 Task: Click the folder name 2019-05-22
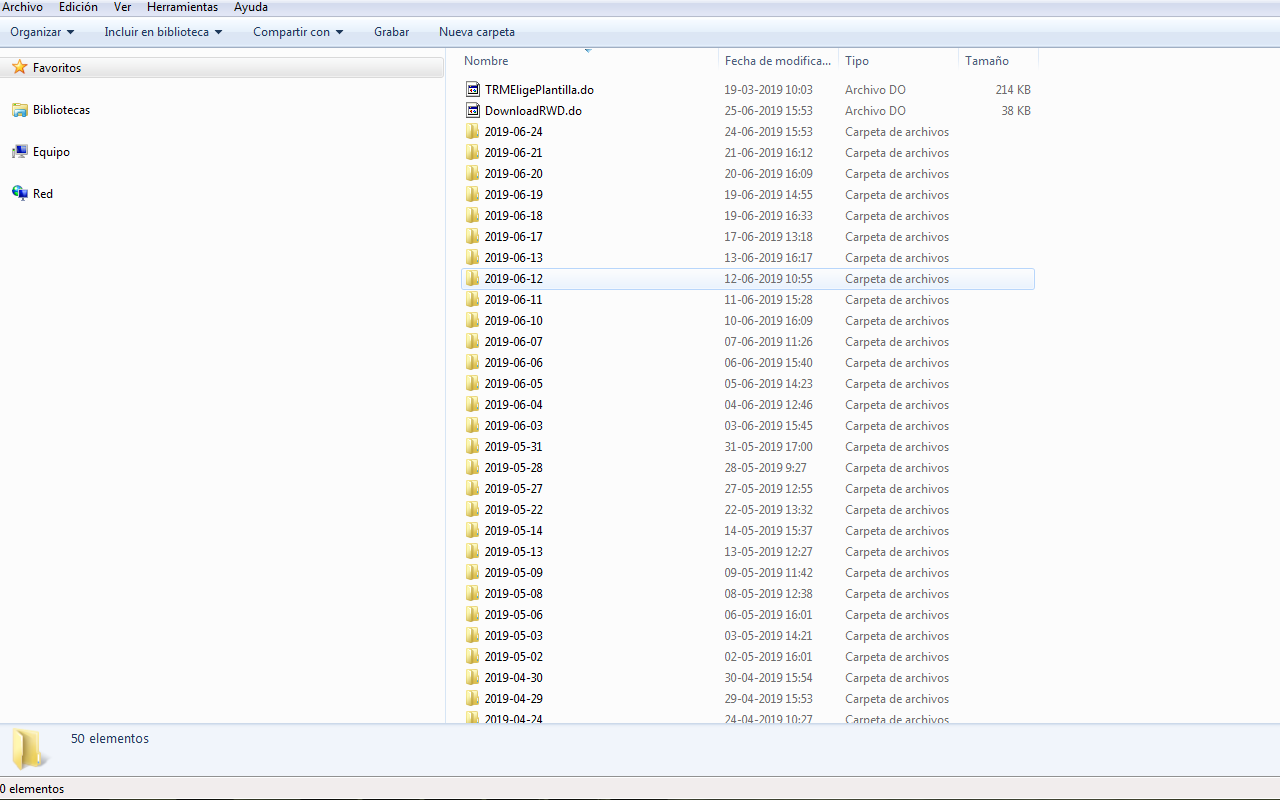pyautogui.click(x=514, y=510)
